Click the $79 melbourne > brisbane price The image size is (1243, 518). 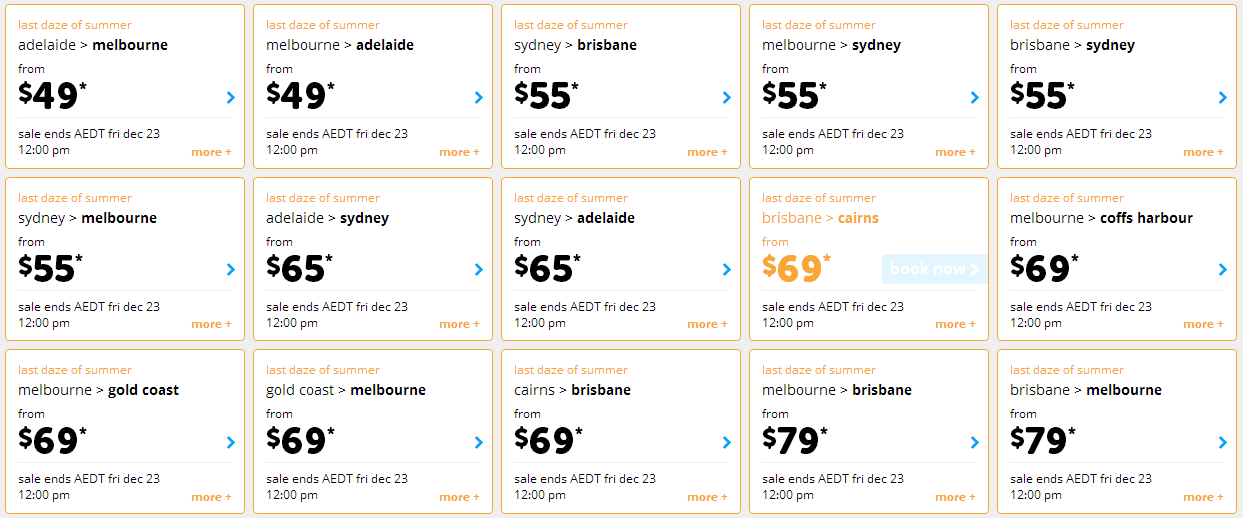tap(796, 441)
